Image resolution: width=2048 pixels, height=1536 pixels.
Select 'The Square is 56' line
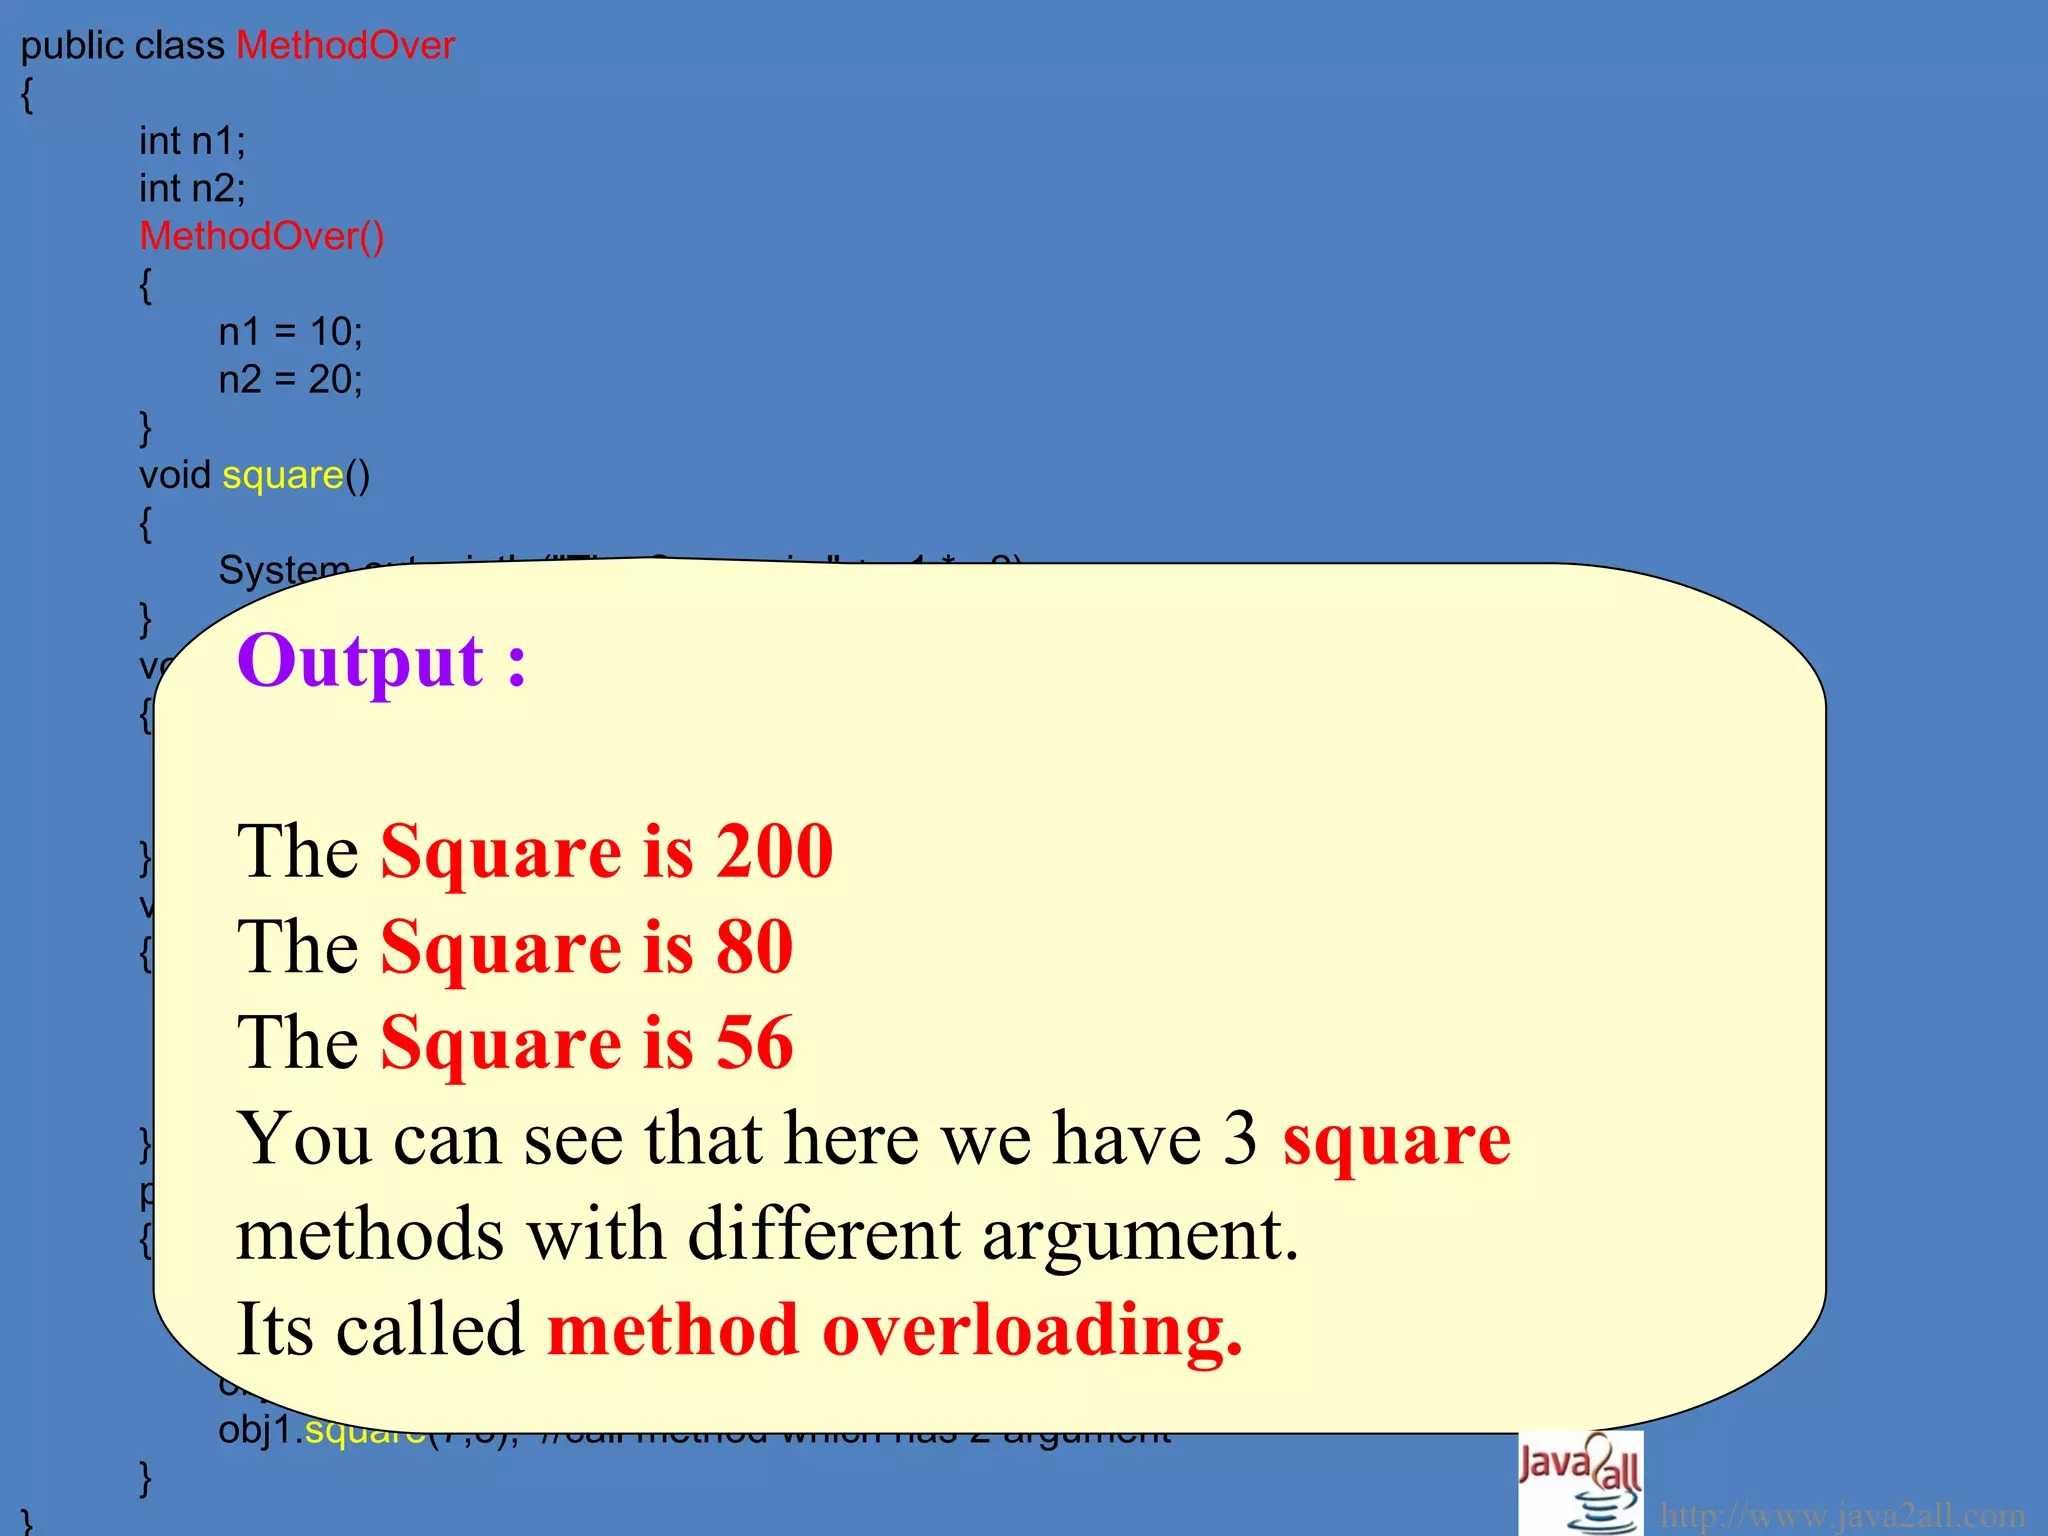click(x=515, y=1043)
